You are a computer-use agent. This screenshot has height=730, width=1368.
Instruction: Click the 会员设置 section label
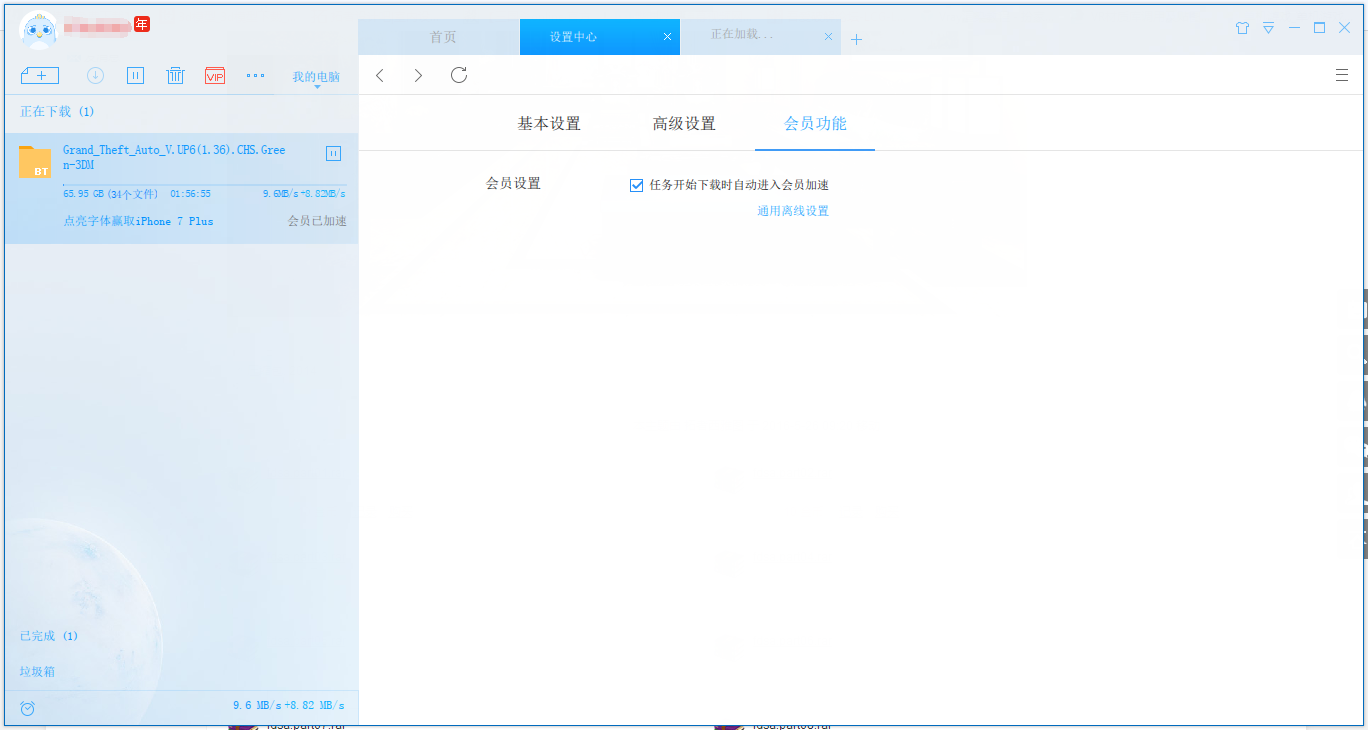[513, 184]
